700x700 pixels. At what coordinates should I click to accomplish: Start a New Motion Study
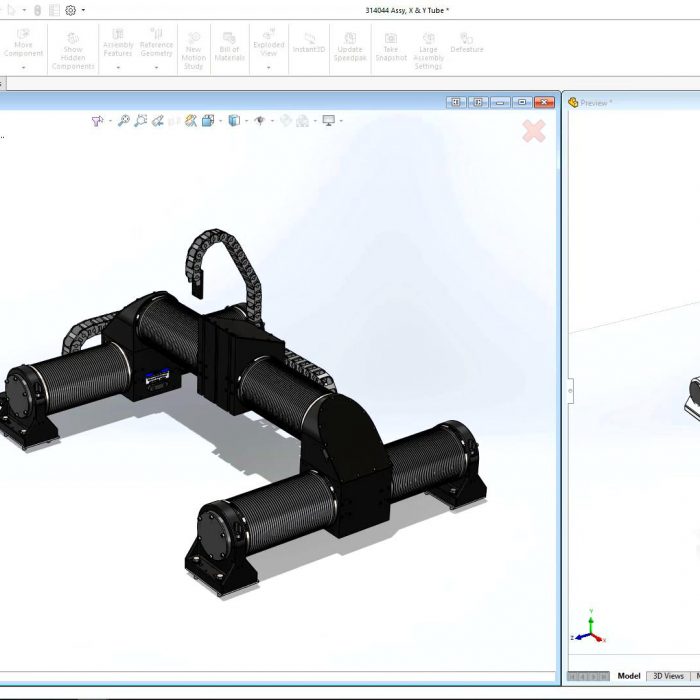pos(193,51)
